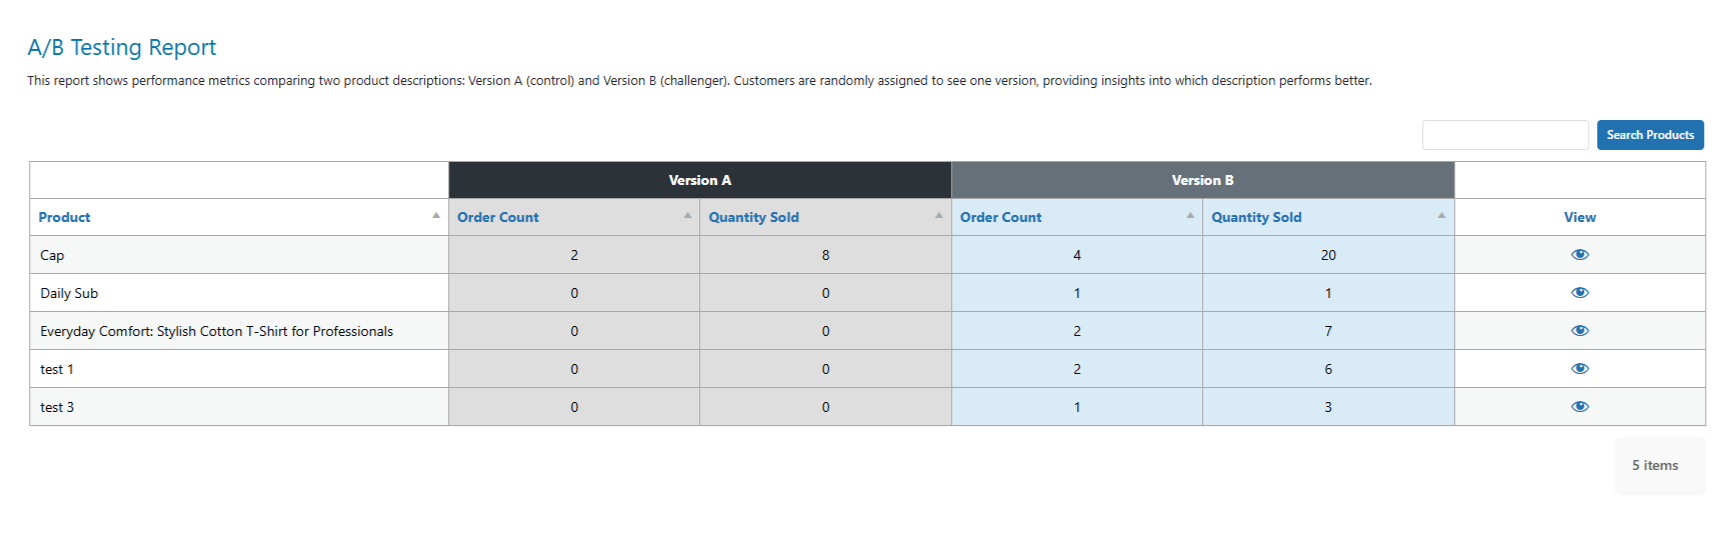View details for Everyday Comfort T-Shirt row
The height and width of the screenshot is (538, 1722).
pyautogui.click(x=1579, y=330)
